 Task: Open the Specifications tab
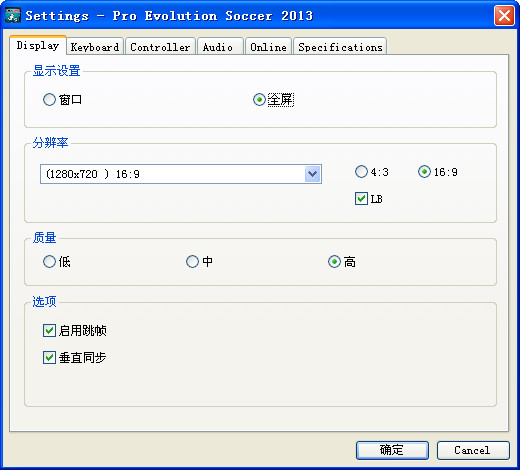(340, 47)
